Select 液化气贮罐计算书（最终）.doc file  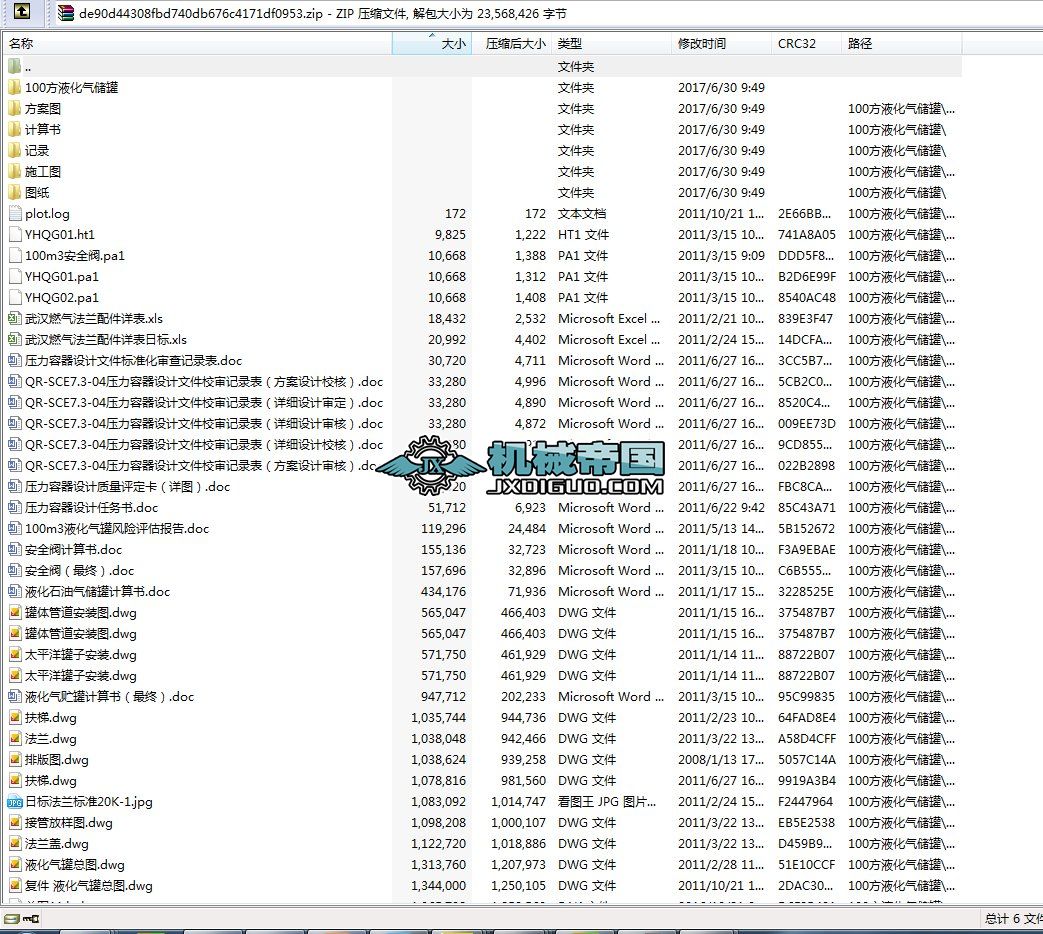(109, 697)
